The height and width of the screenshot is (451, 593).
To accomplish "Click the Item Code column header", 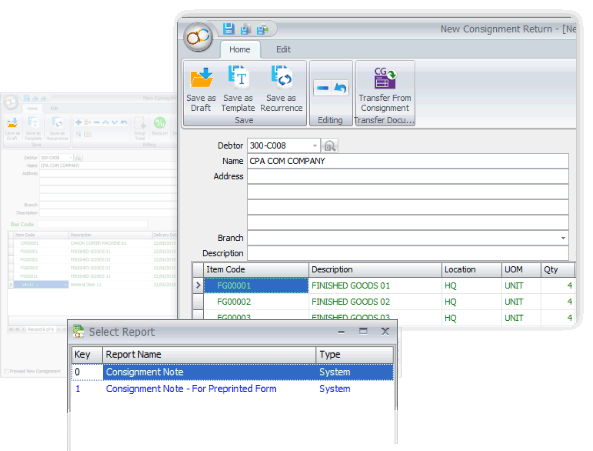I will [x=256, y=270].
